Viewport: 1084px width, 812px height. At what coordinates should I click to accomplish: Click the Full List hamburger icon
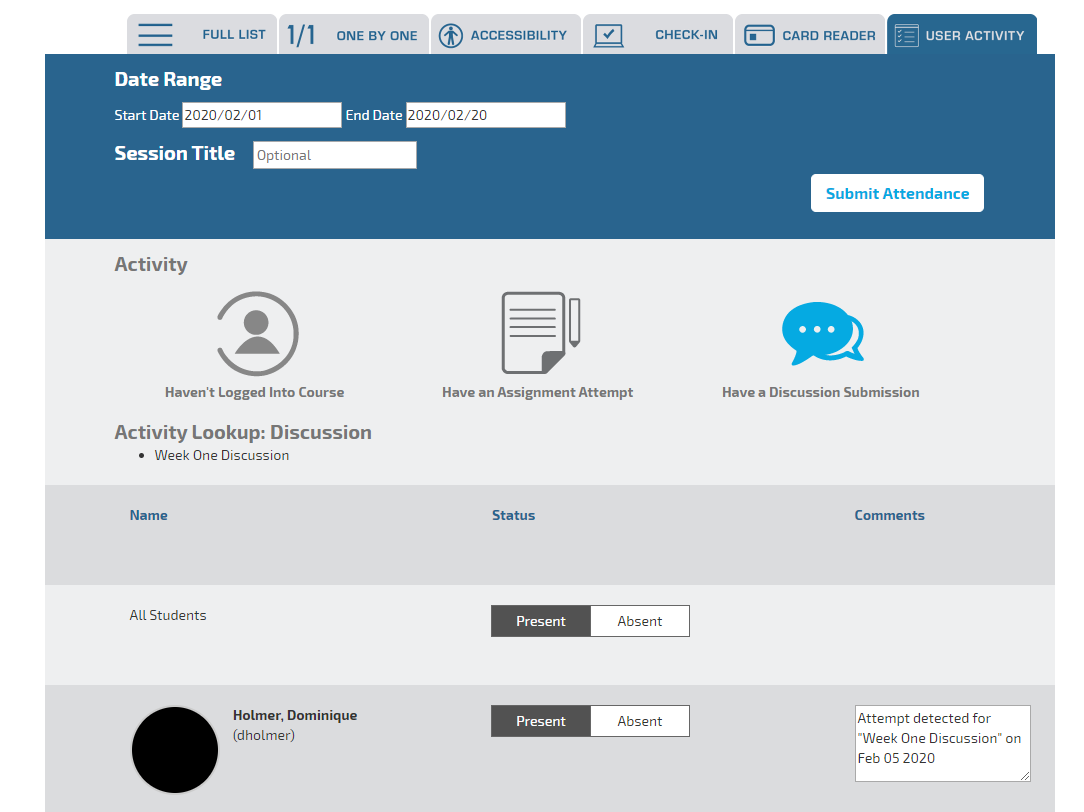156,35
